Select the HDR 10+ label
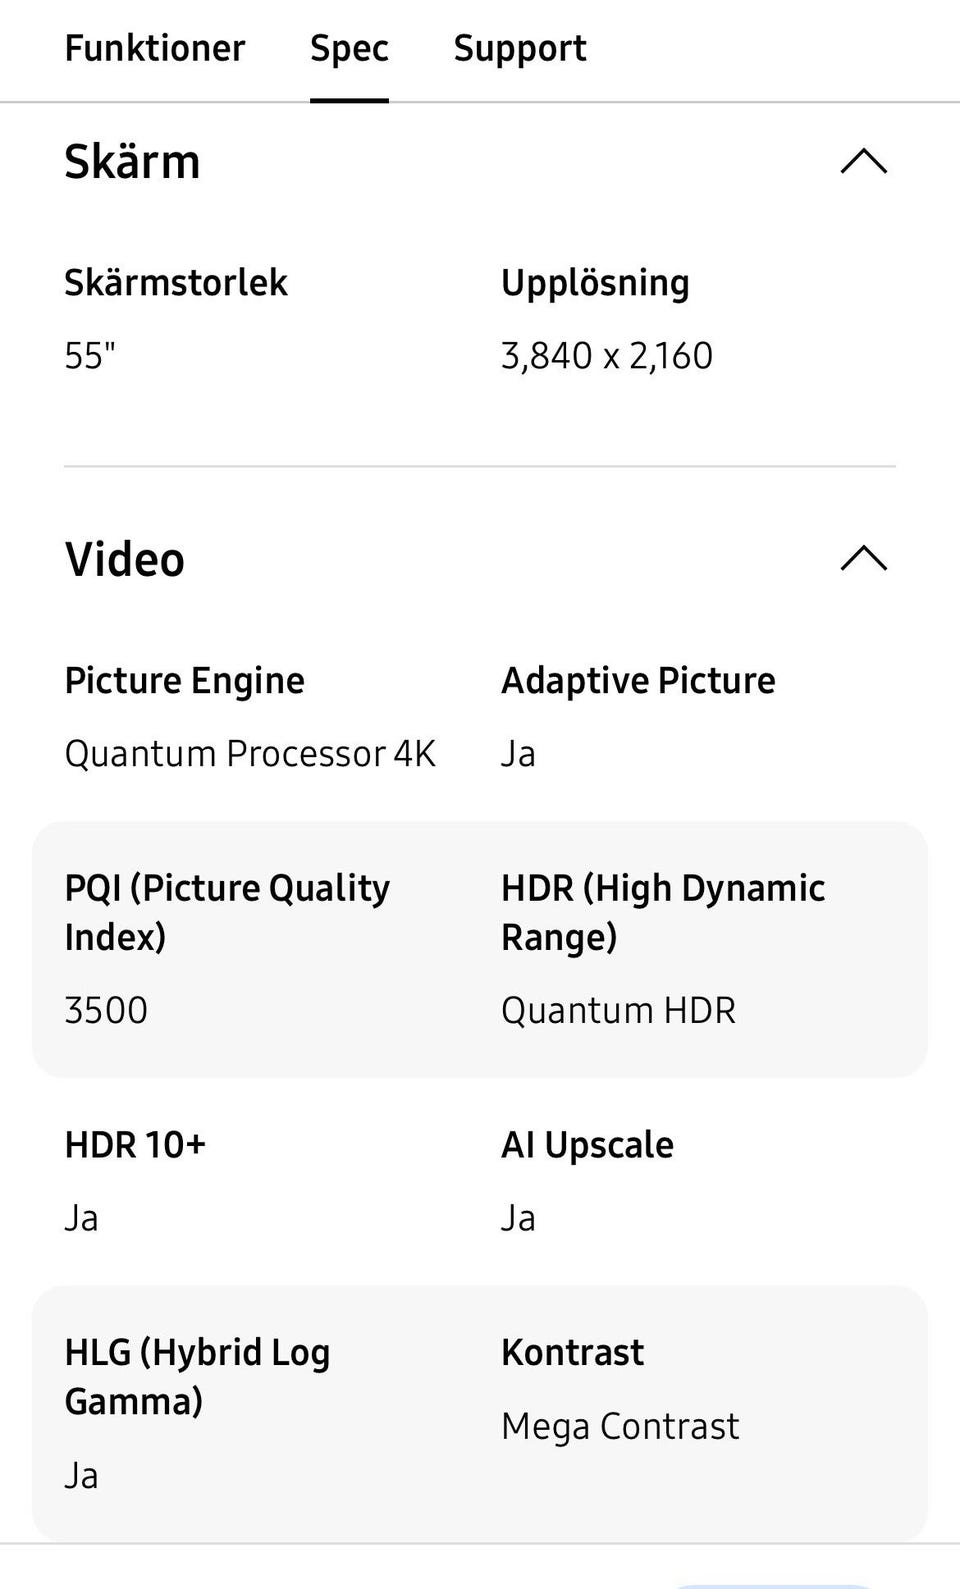Image resolution: width=960 pixels, height=1589 pixels. 135,1145
